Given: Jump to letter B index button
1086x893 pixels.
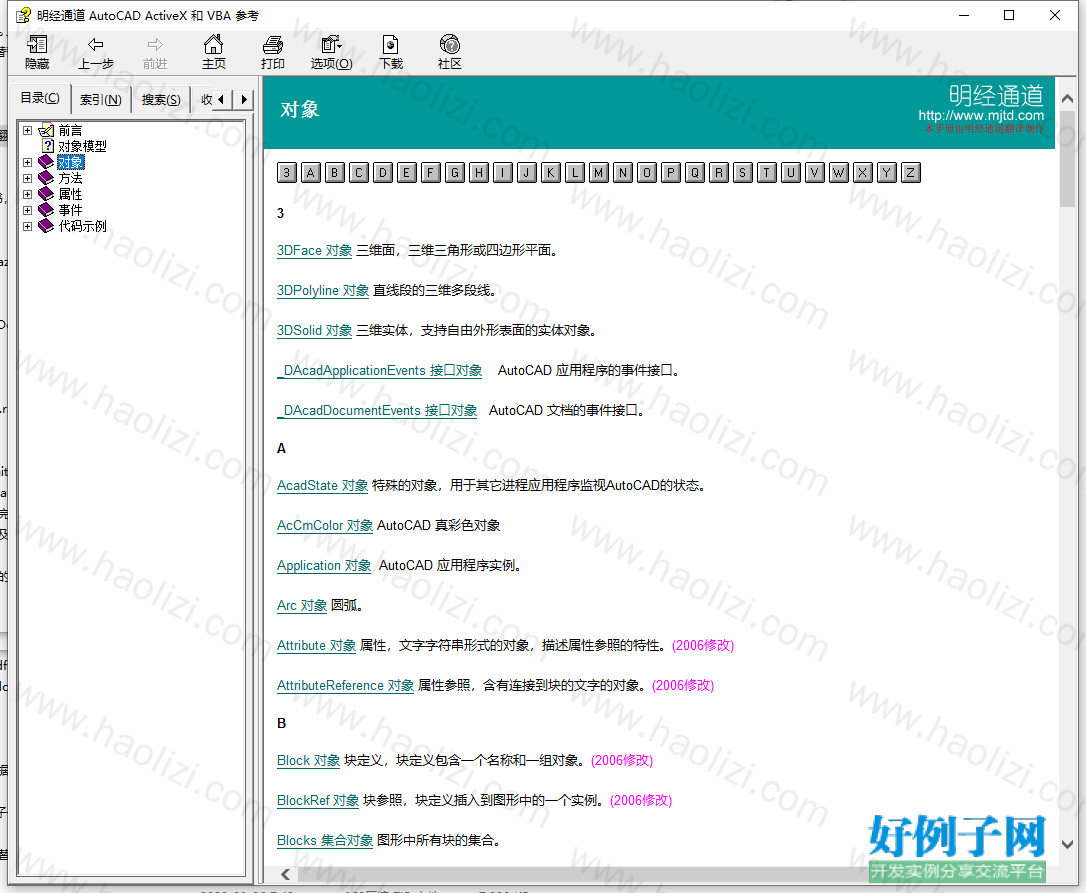Looking at the screenshot, I should (x=335, y=173).
